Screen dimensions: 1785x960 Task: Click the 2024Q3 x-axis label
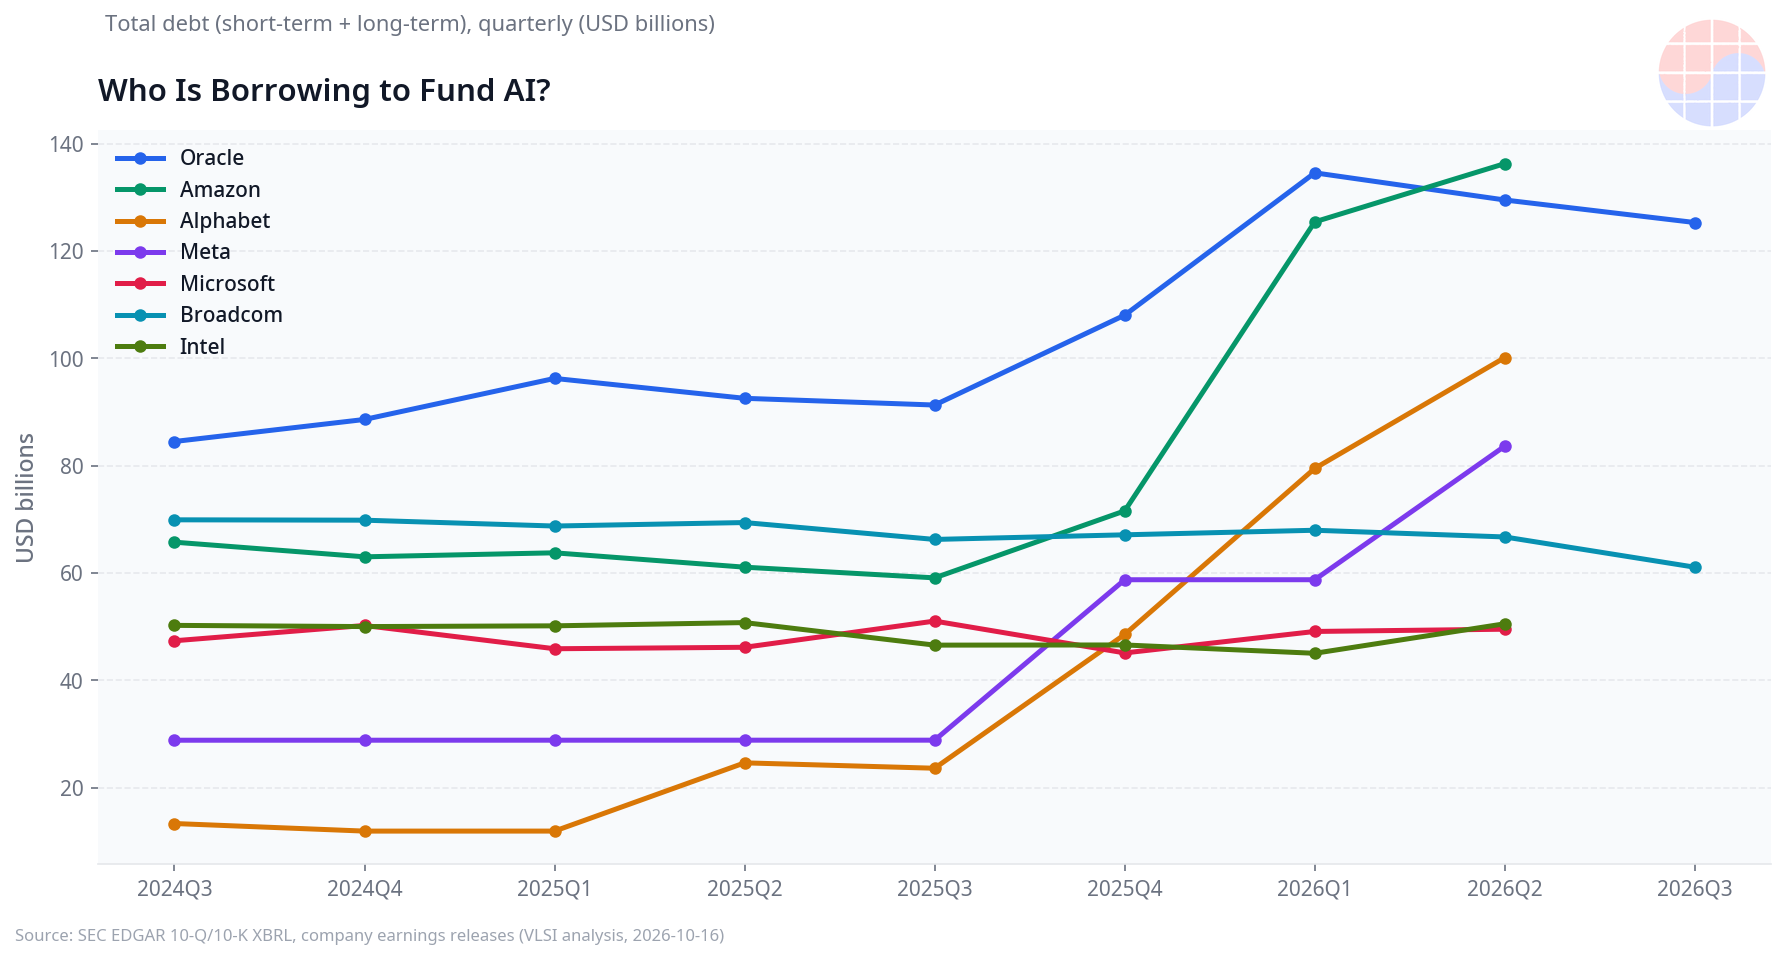click(175, 889)
